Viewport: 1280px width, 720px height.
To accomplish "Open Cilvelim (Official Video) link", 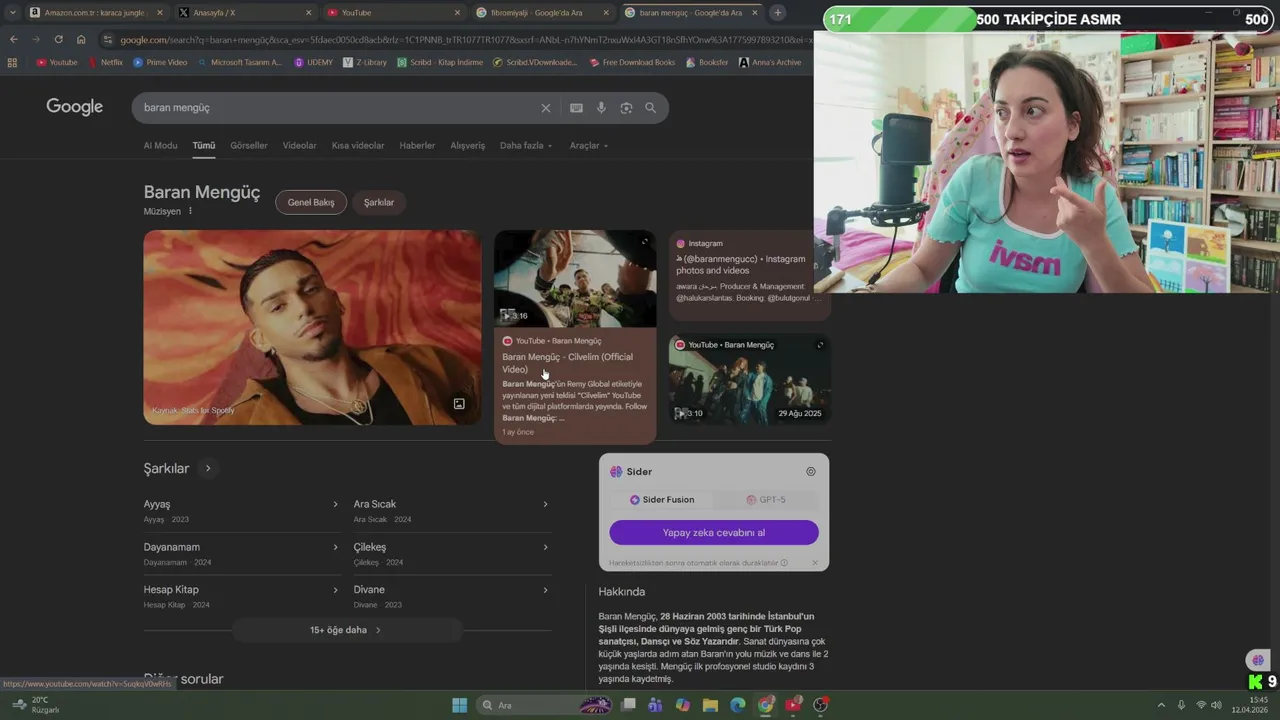I will coord(567,363).
